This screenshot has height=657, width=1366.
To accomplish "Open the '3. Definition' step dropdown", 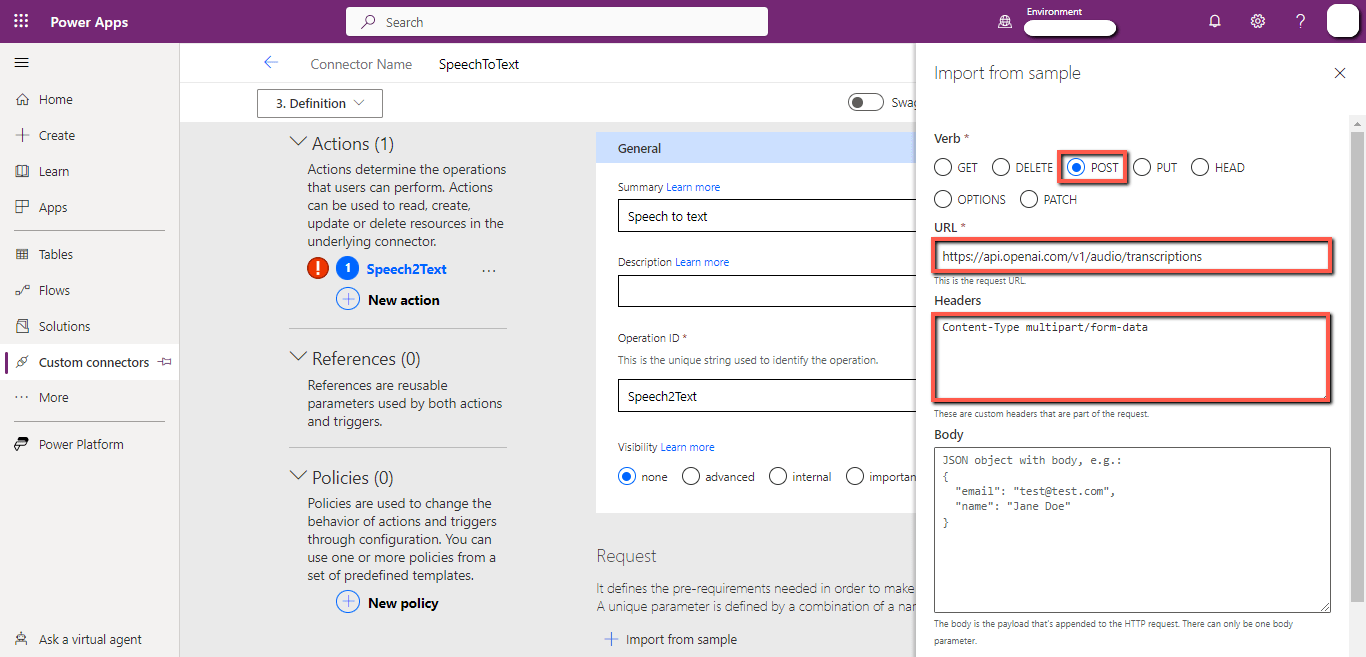I will click(x=320, y=103).
